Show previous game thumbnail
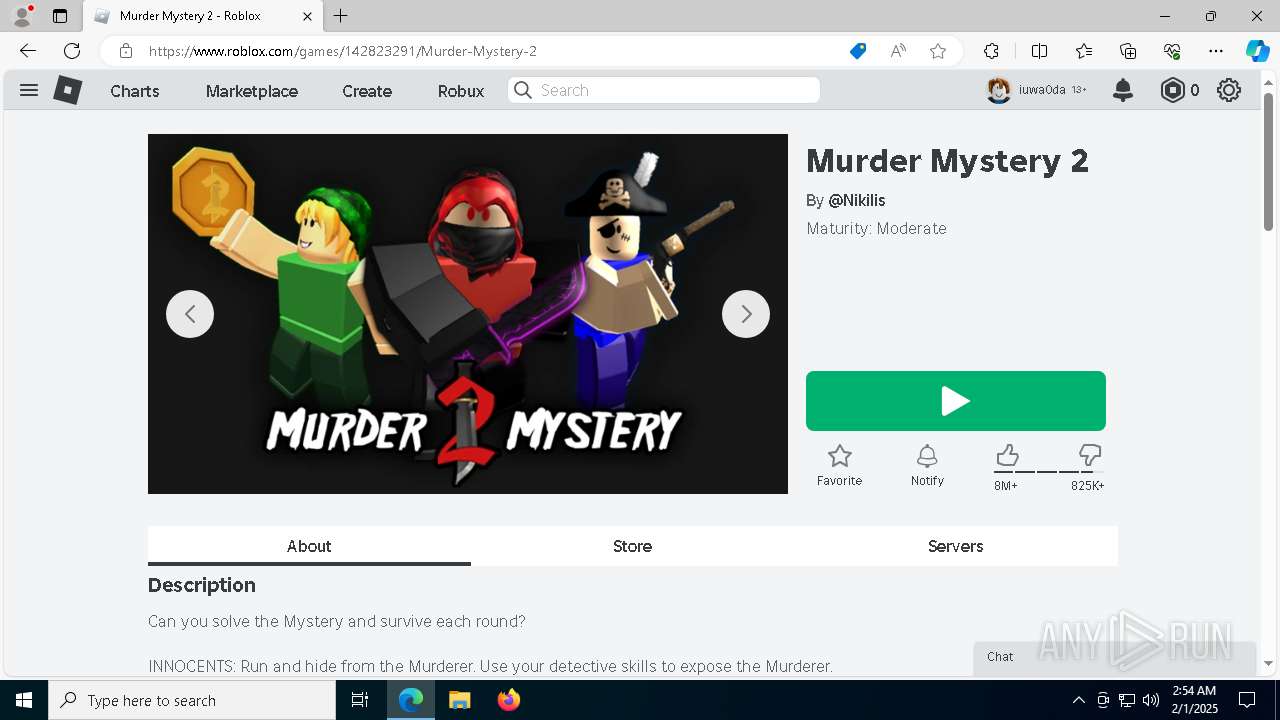1280x720 pixels. (190, 314)
